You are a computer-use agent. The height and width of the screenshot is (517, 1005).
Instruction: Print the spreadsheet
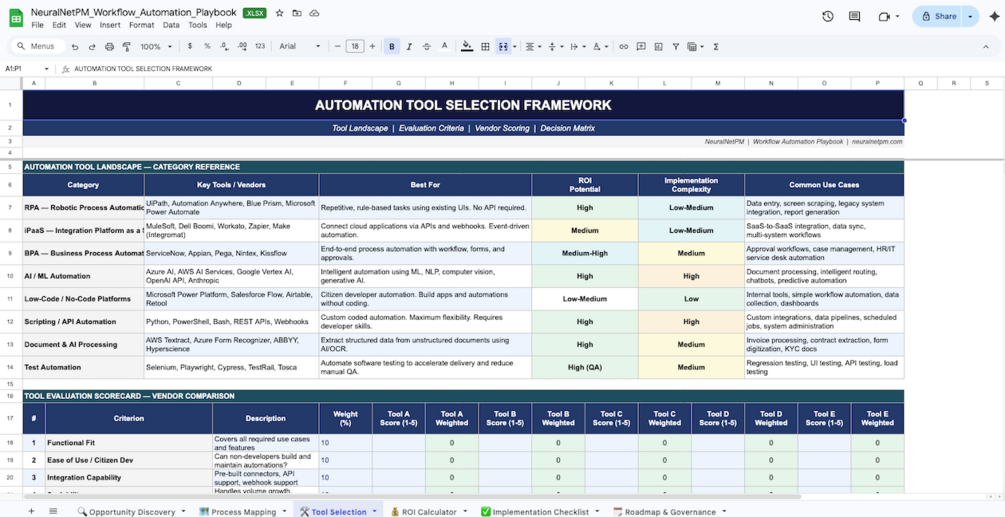(x=109, y=47)
